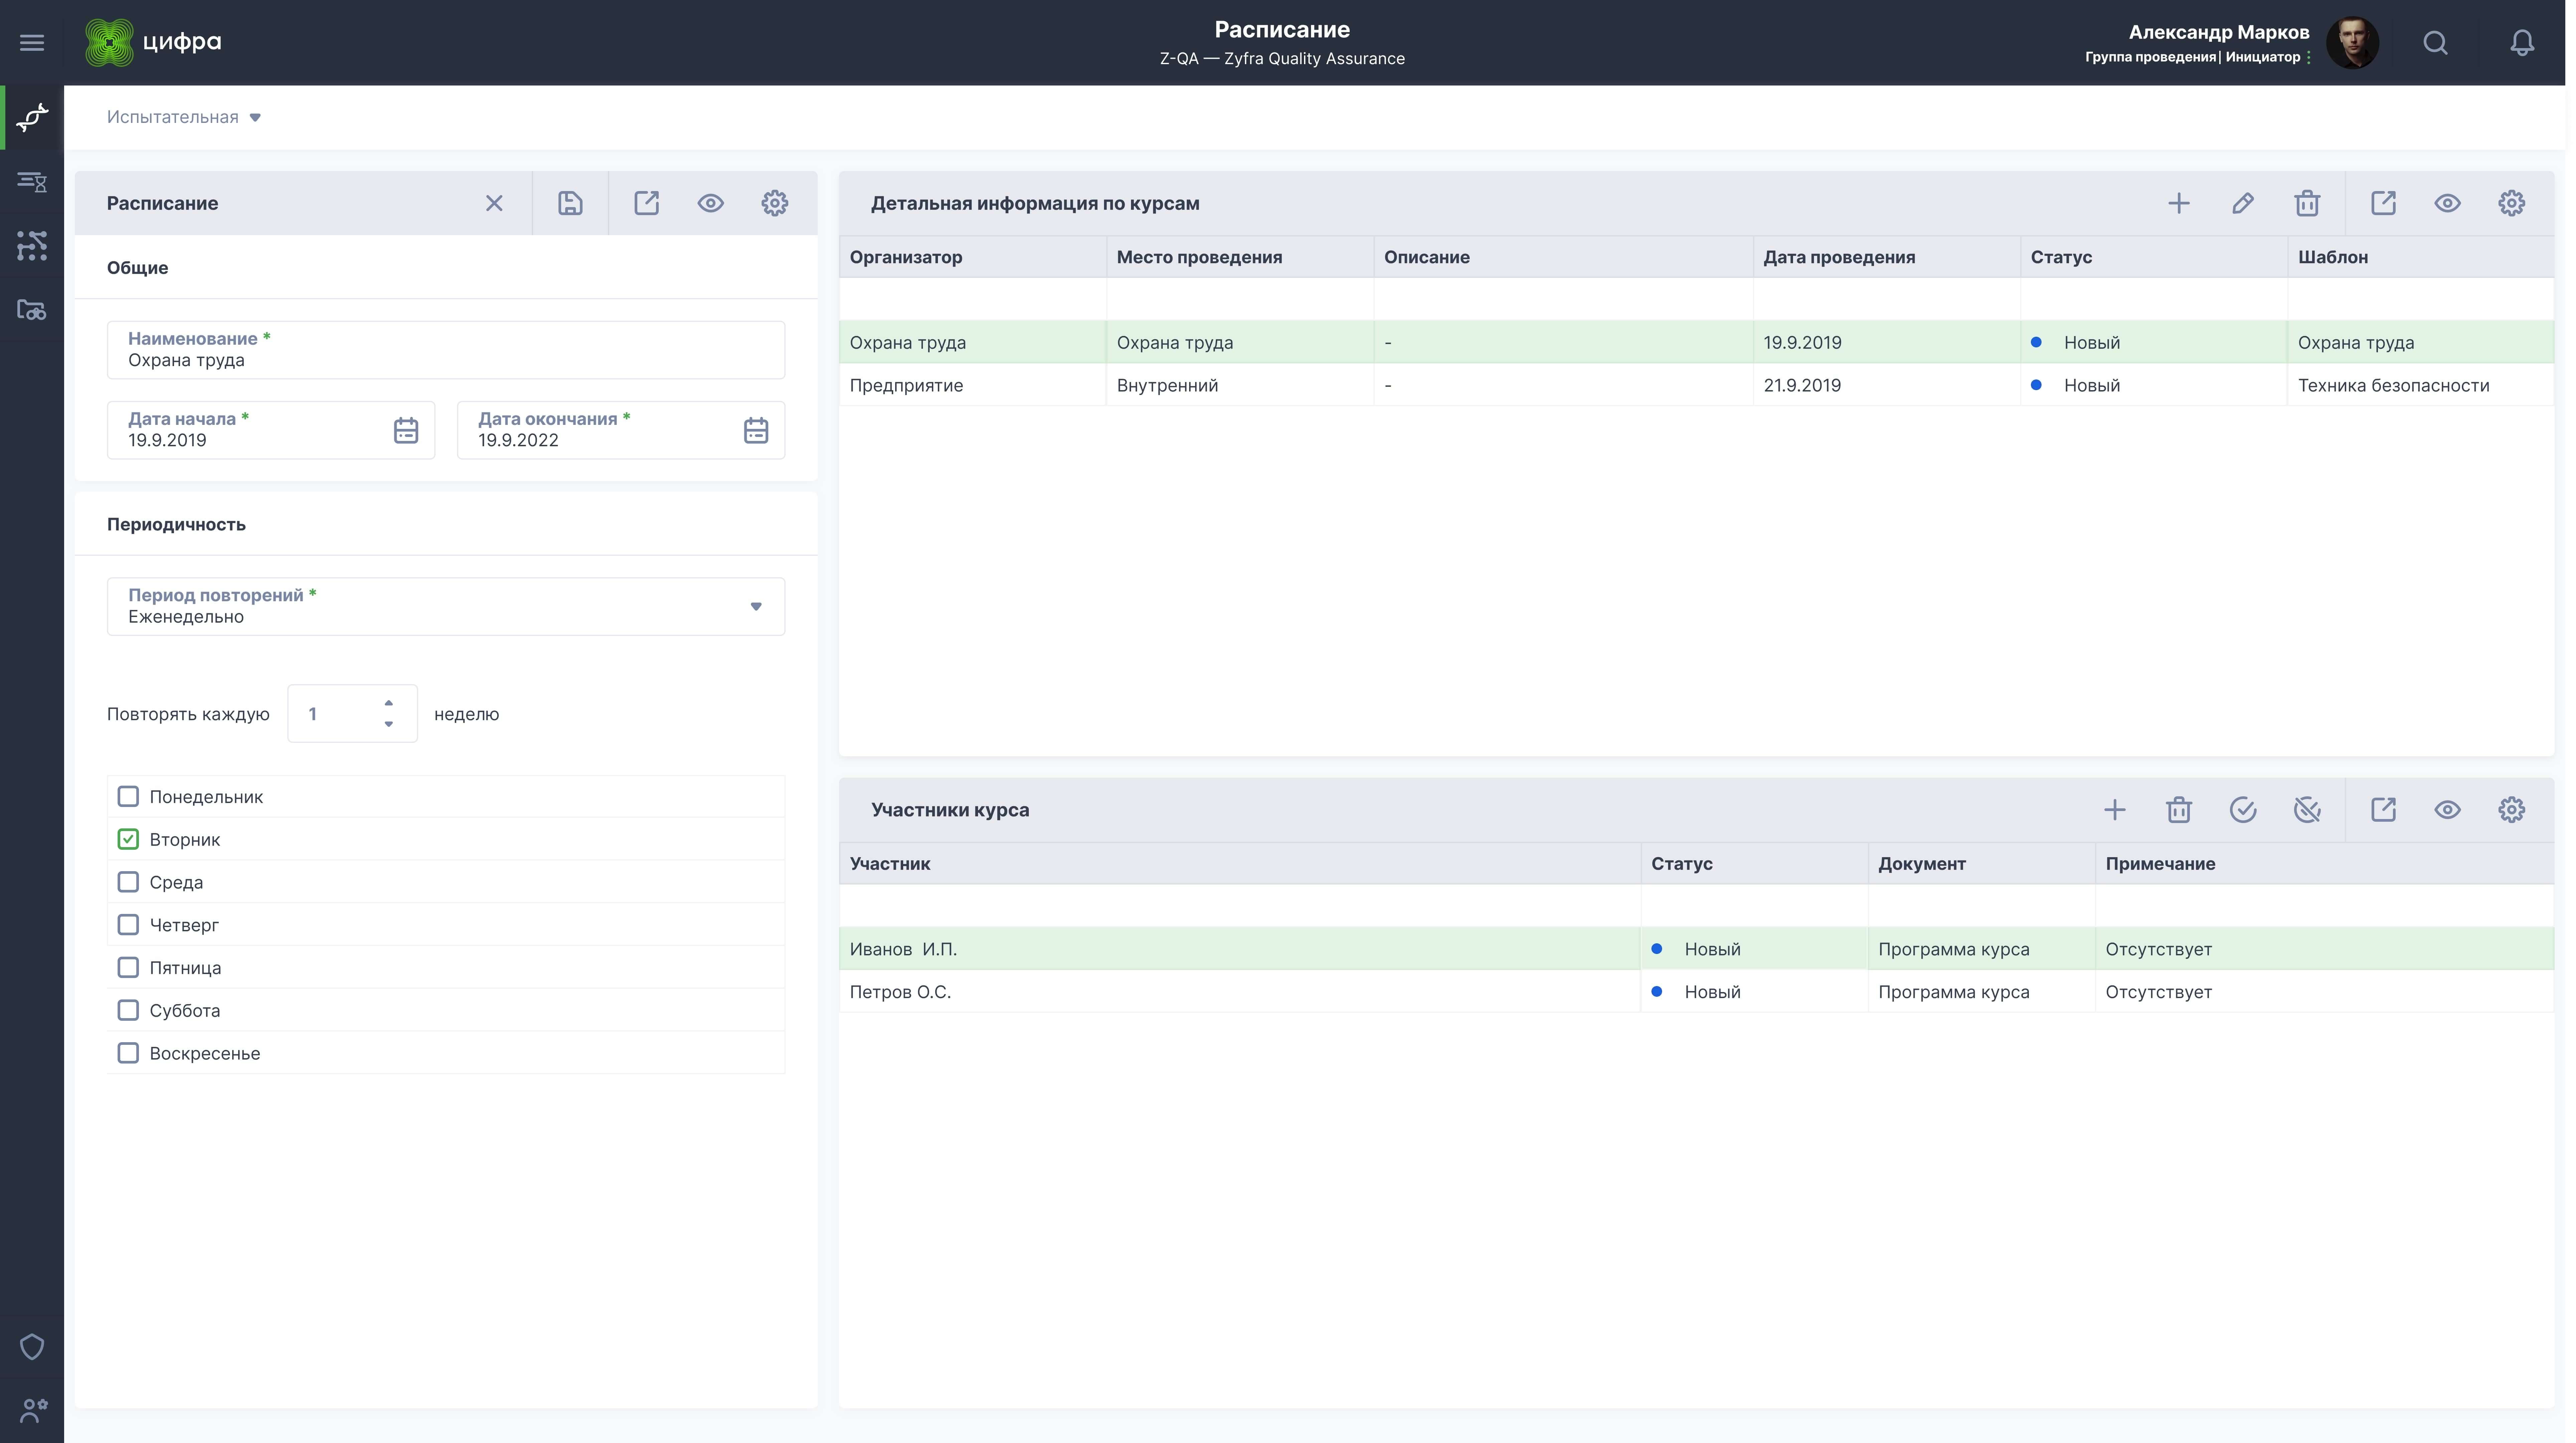Select the DNA sidebar icon

click(x=32, y=117)
